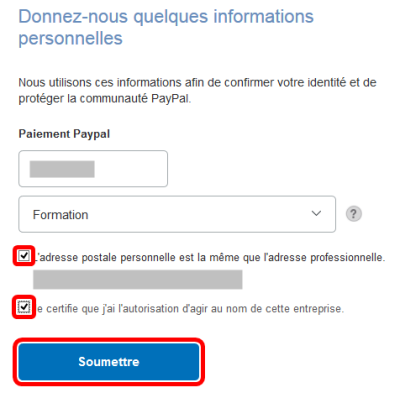Click the empty area of the text input
400x398 pixels.
(x=131, y=169)
